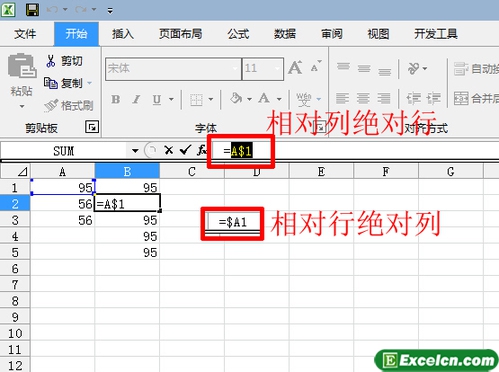Save the workbook with the floppy icon
Screen dimensions: 499x372
pos(32,10)
